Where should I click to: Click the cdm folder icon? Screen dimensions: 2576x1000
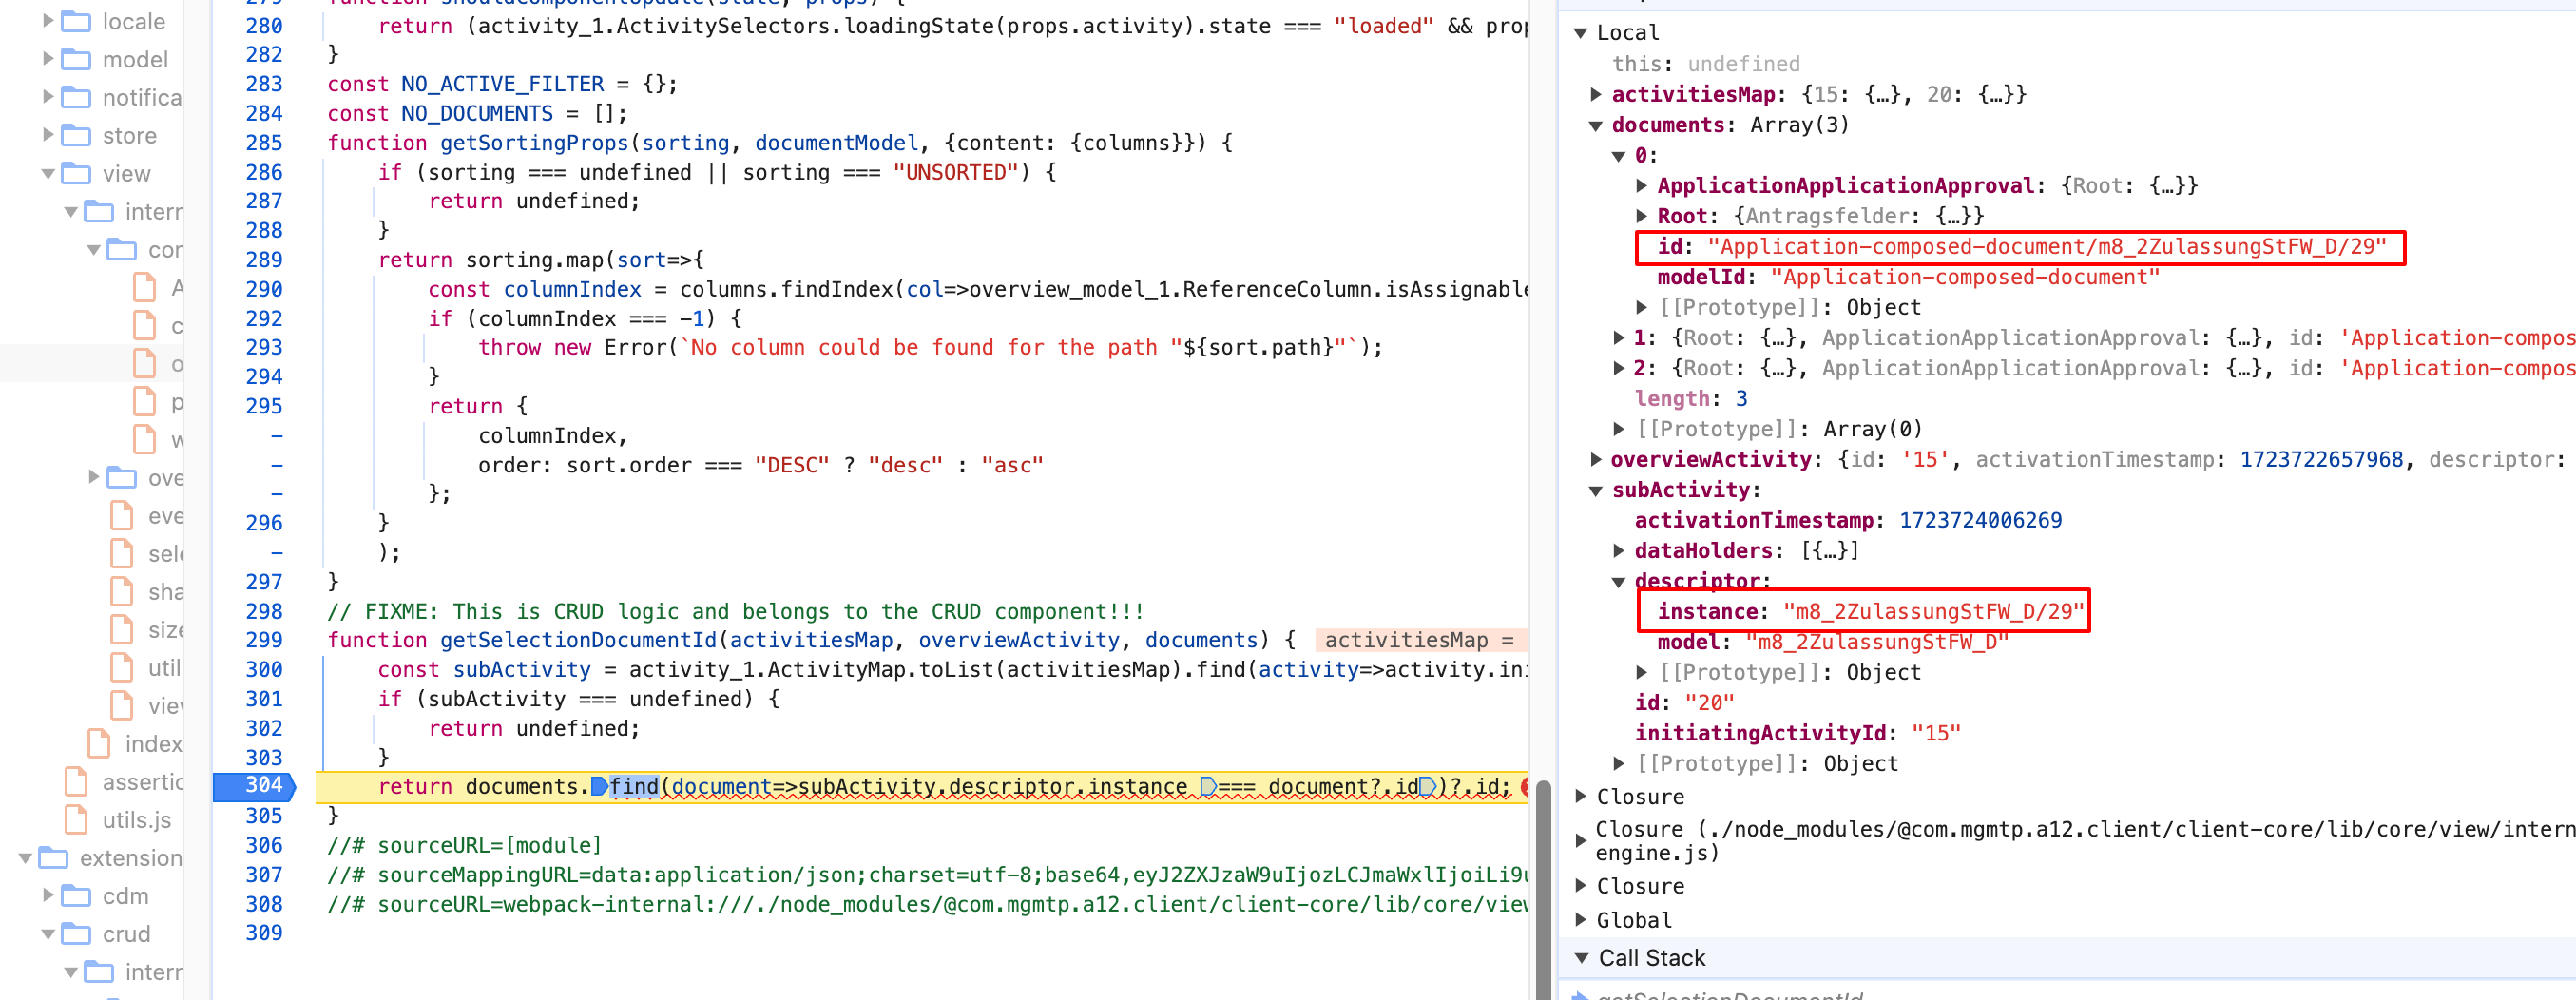pos(76,895)
